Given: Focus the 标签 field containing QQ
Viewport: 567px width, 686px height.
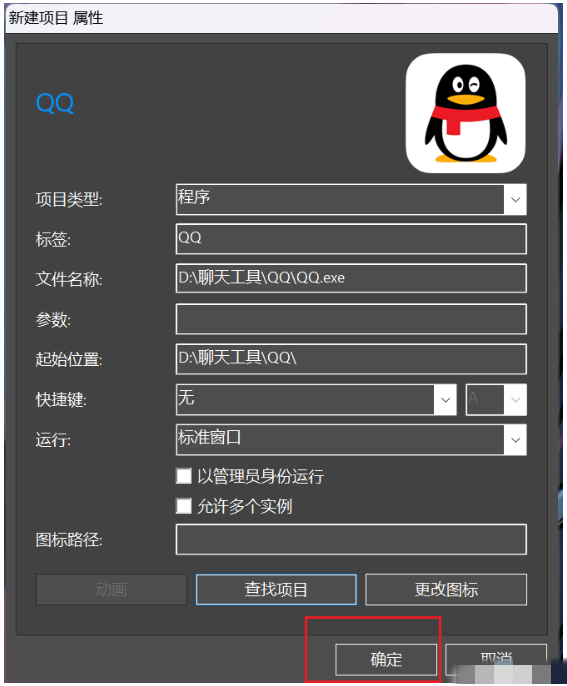Looking at the screenshot, I should pyautogui.click(x=351, y=239).
